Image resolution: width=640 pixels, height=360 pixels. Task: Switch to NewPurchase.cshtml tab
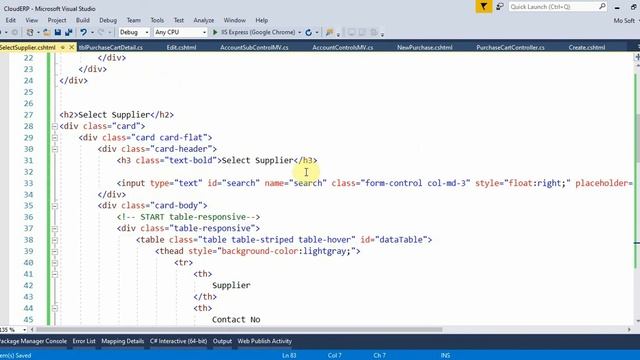(x=424, y=47)
